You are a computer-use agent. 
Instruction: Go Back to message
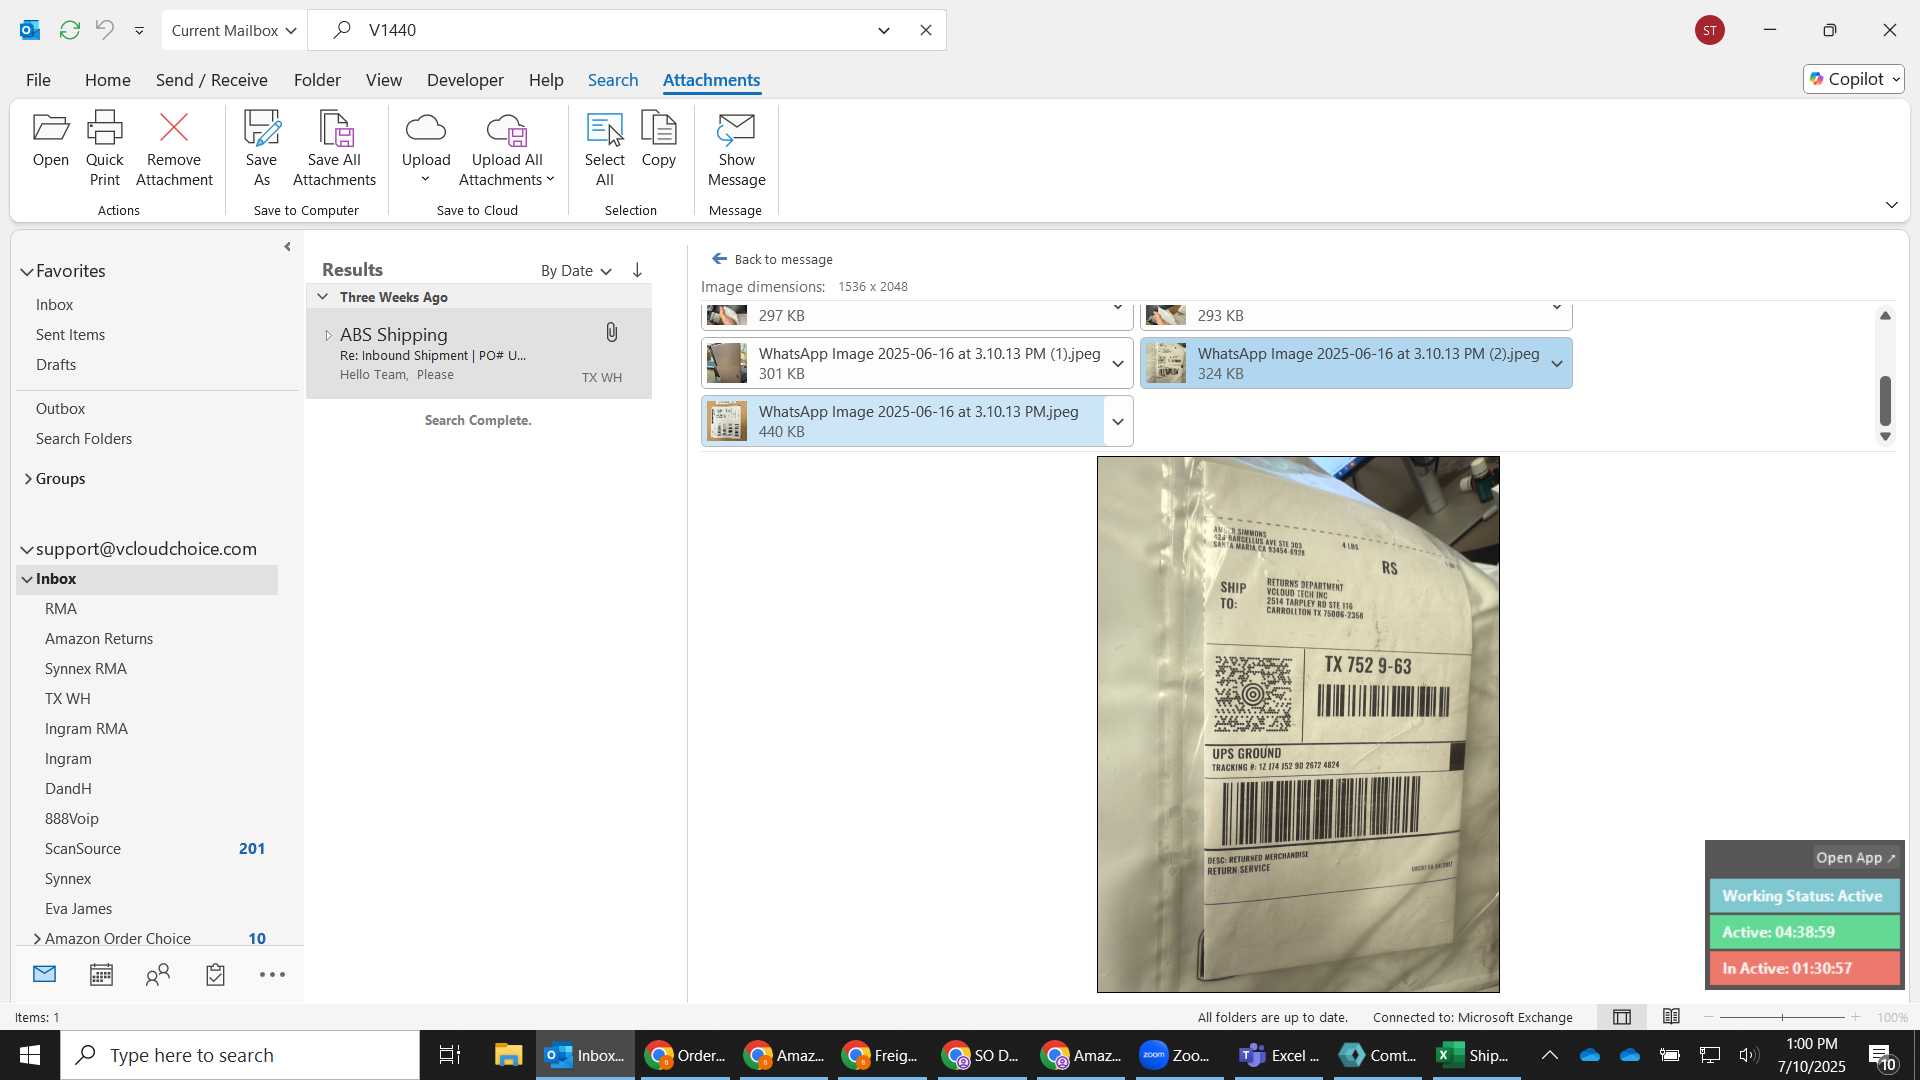772,259
